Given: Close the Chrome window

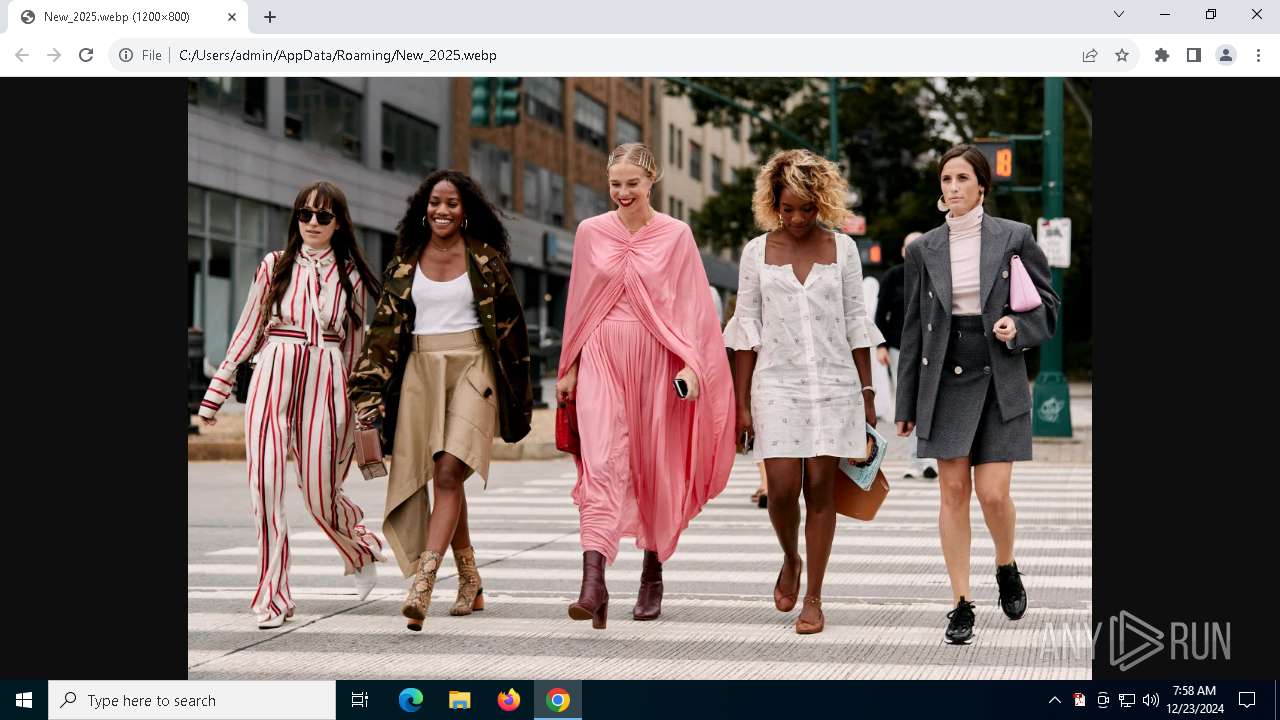Looking at the screenshot, I should point(1257,14).
